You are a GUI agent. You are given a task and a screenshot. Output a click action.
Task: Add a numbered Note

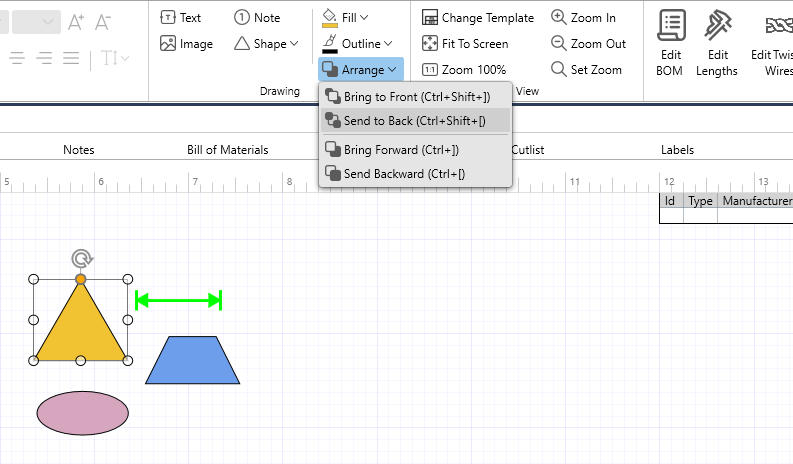pyautogui.click(x=257, y=18)
